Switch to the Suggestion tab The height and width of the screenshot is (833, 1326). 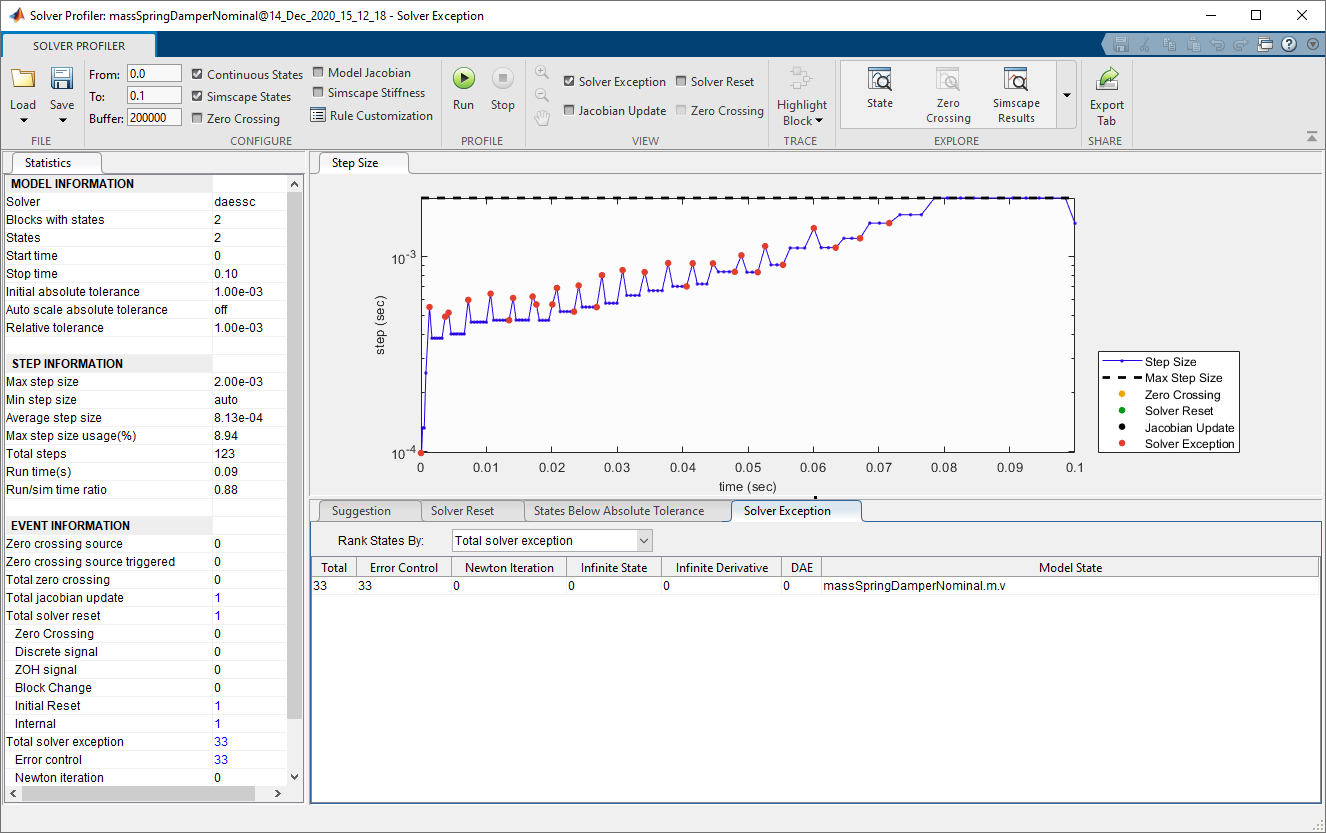click(361, 511)
